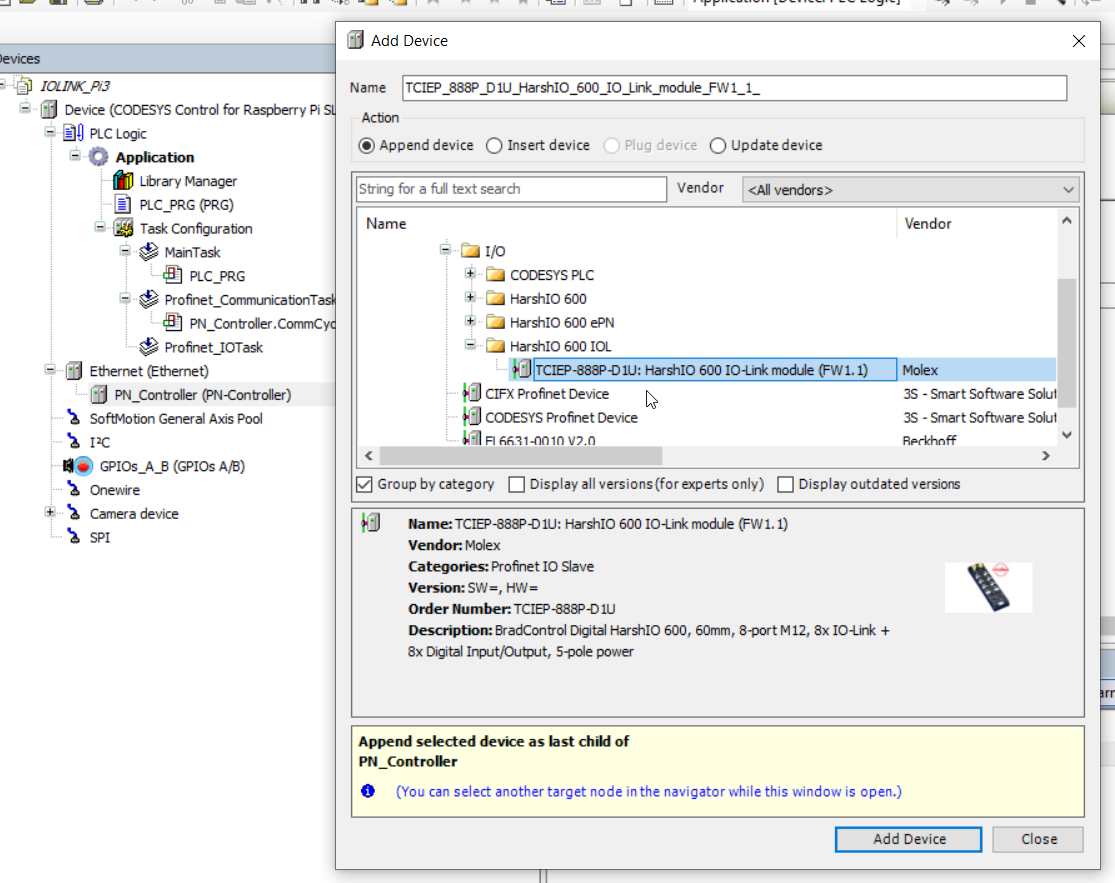Open the Vendor dropdown
The image size is (1115, 883).
coord(910,190)
